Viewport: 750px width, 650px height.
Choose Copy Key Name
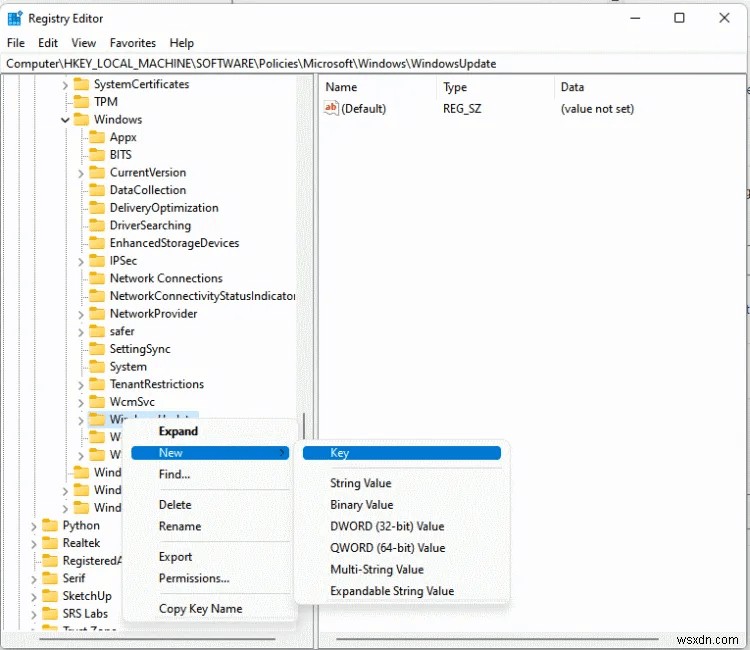tap(210, 608)
